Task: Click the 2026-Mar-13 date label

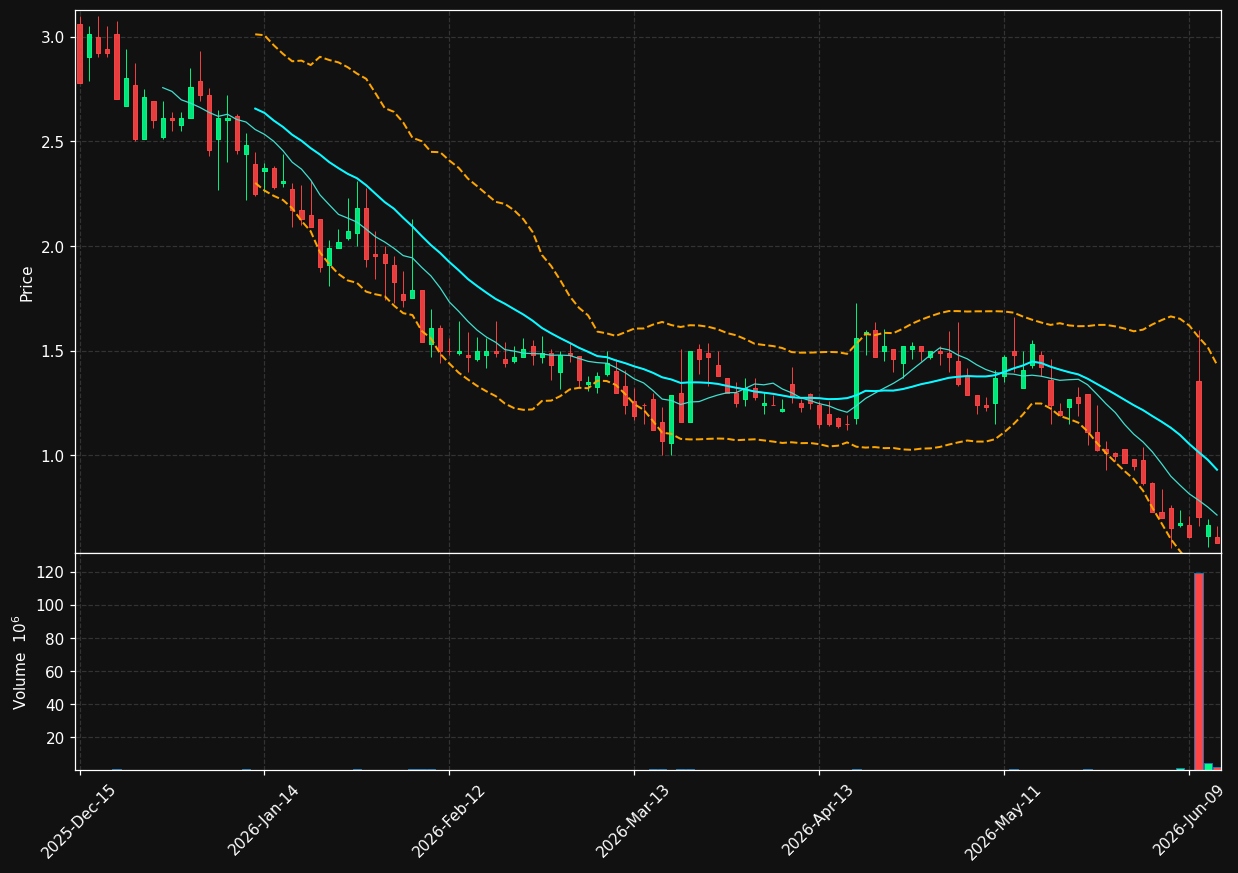Action: (634, 822)
